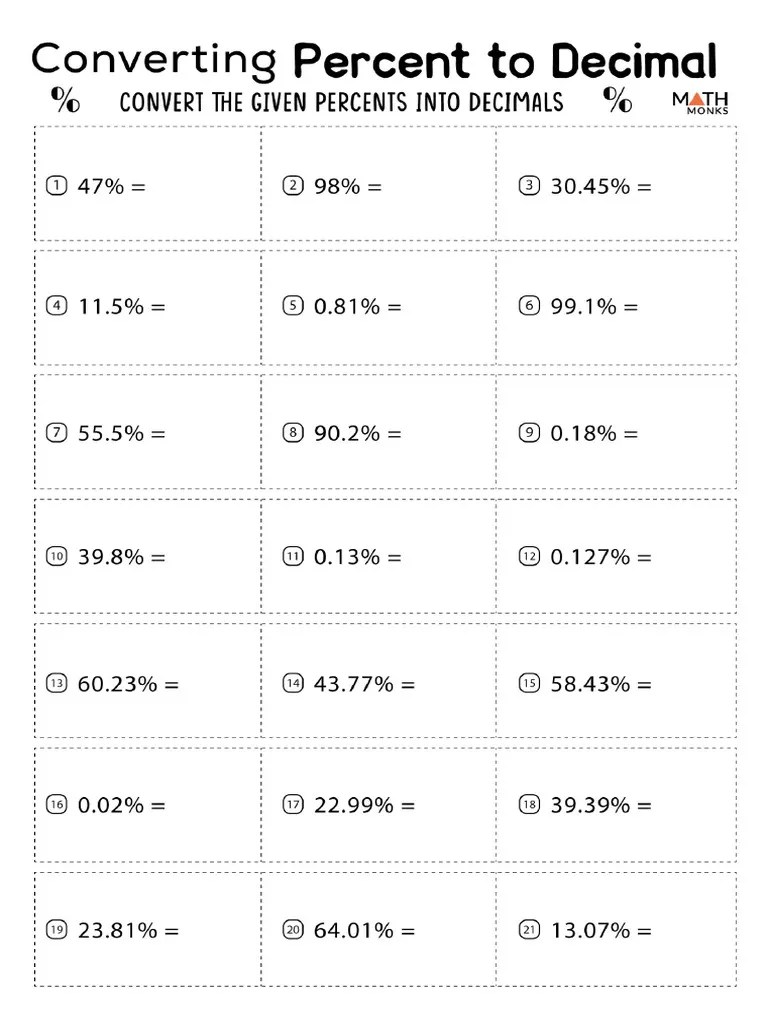Click the circled number 9 marker
Image resolution: width=768 pixels, height=1024 pixels.
(x=529, y=433)
